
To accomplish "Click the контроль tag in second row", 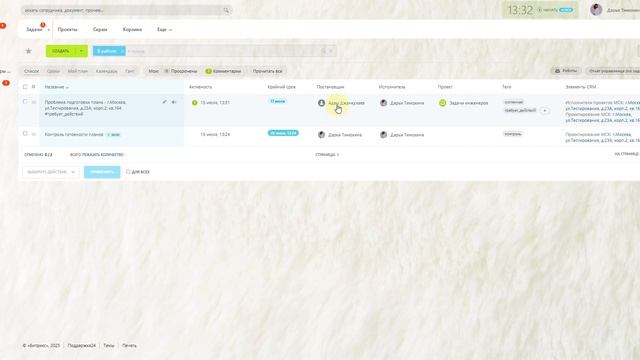I will [x=513, y=134].
